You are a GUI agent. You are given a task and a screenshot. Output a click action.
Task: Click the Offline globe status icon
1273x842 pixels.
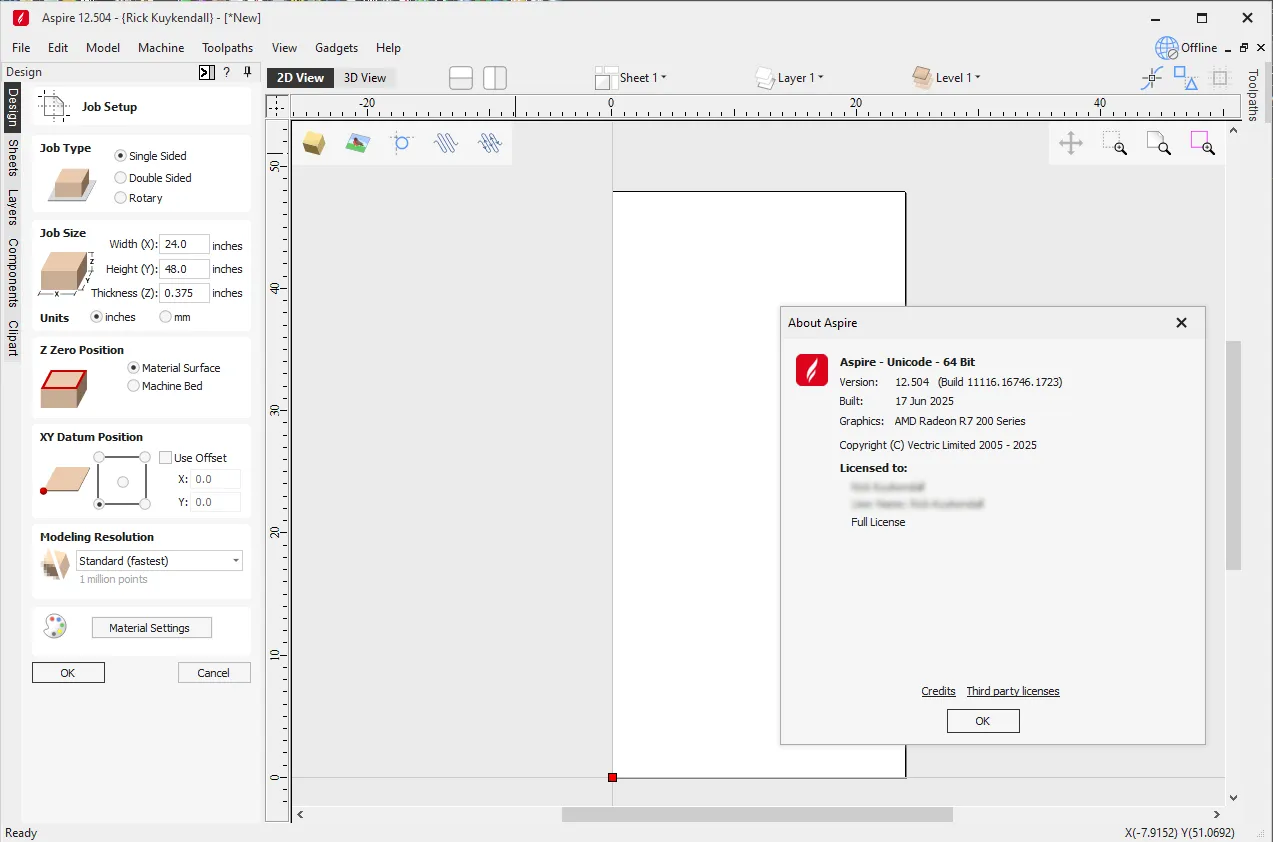pos(1166,48)
